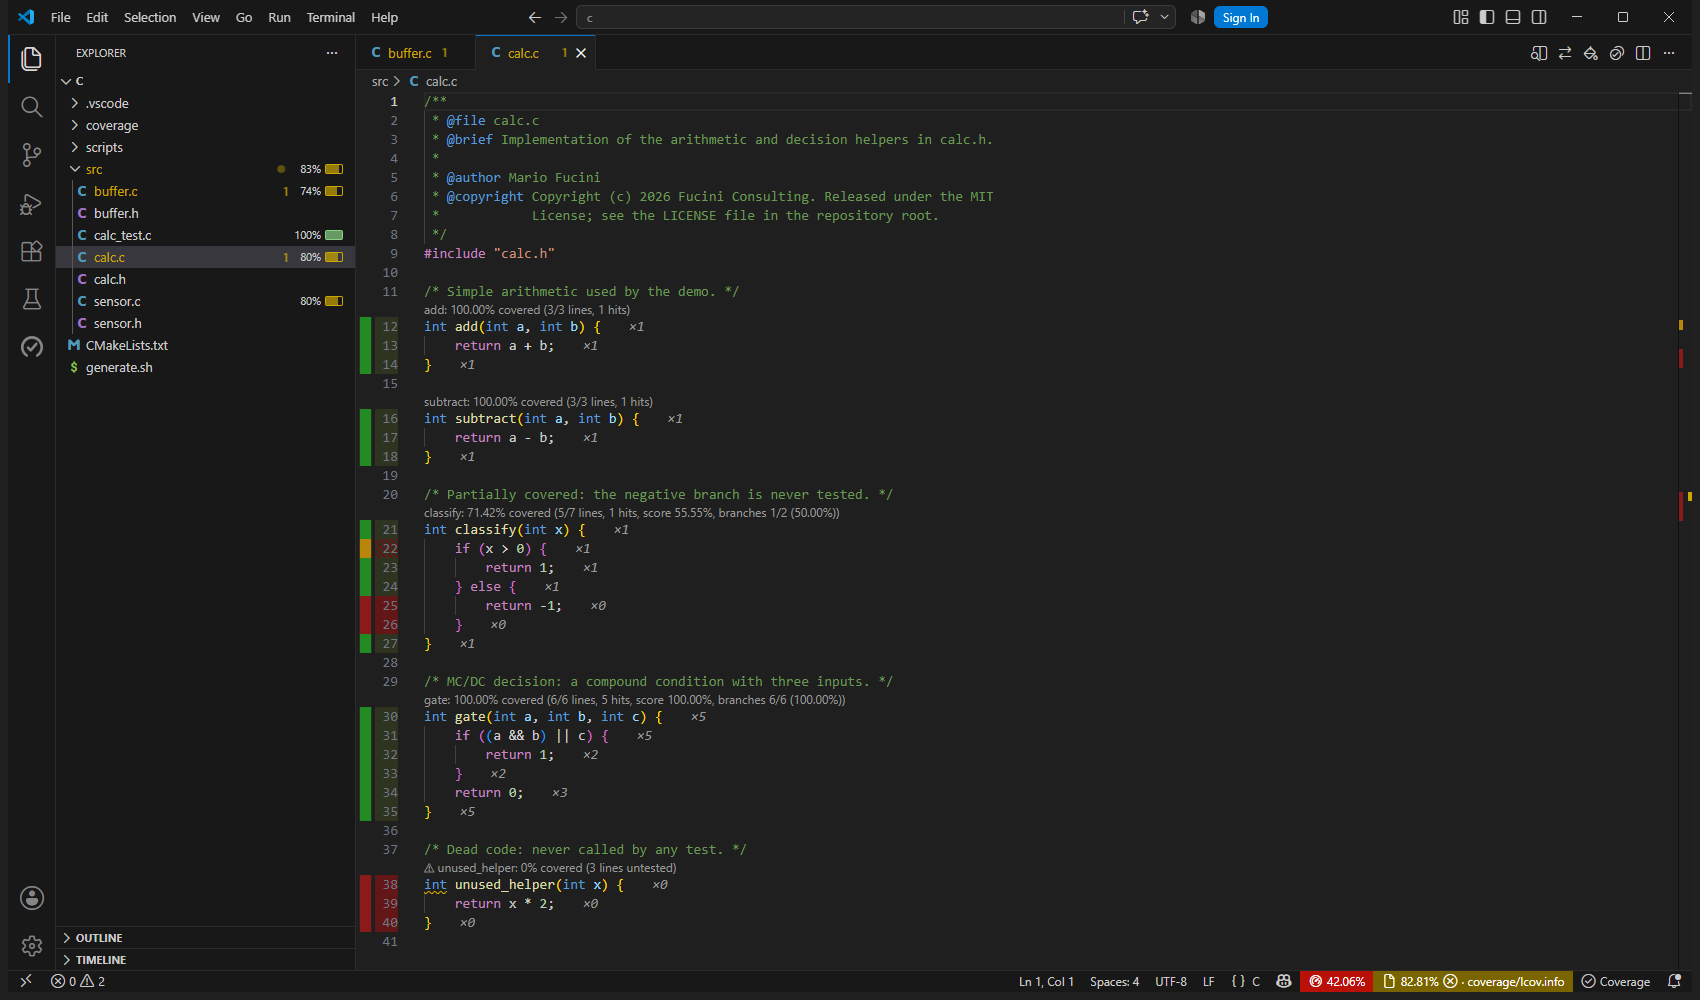Open the Terminal menu
This screenshot has height=1000, width=1700.
click(x=331, y=17)
